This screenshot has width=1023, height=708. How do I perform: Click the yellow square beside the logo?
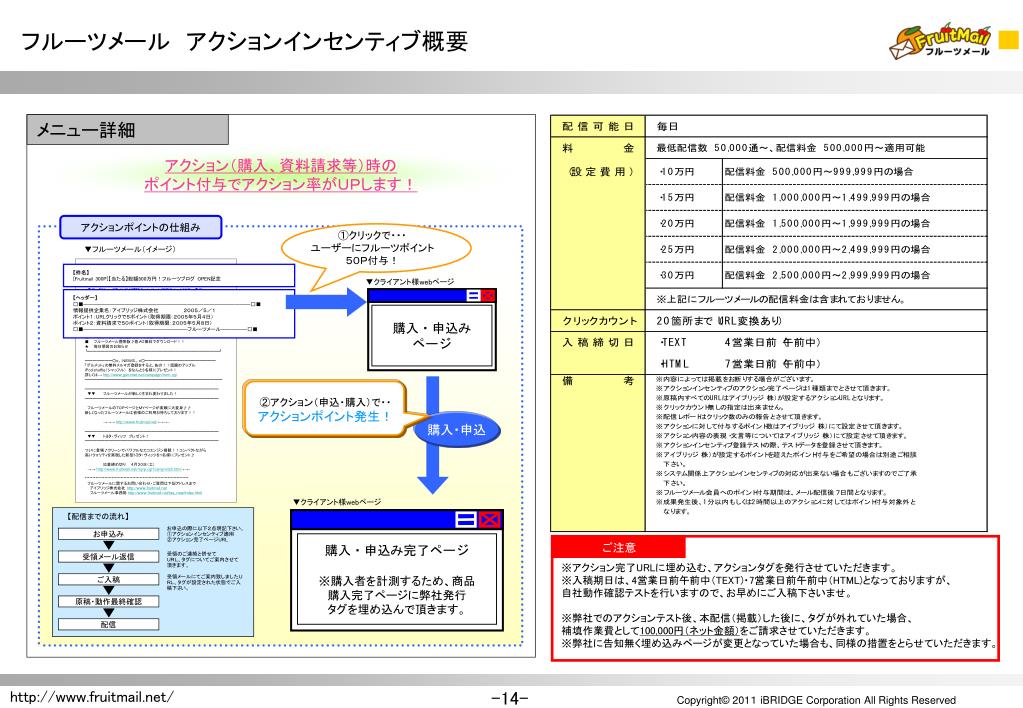click(x=1009, y=41)
